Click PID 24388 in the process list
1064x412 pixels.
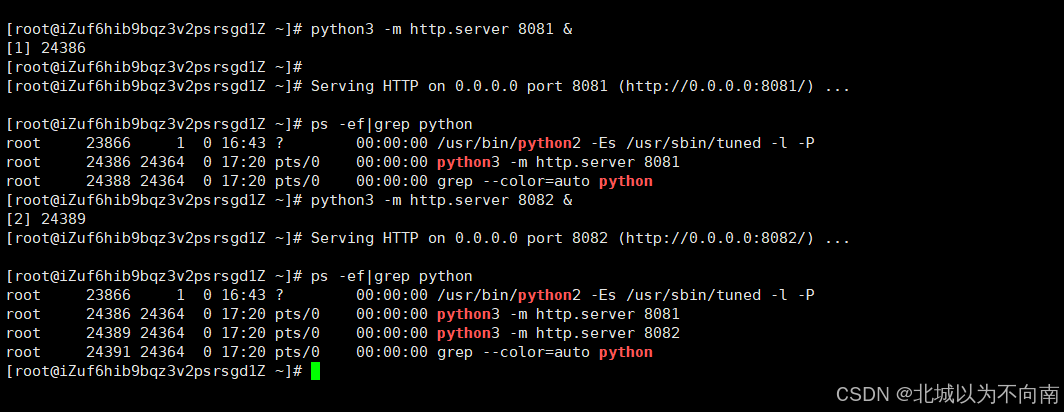(x=107, y=181)
